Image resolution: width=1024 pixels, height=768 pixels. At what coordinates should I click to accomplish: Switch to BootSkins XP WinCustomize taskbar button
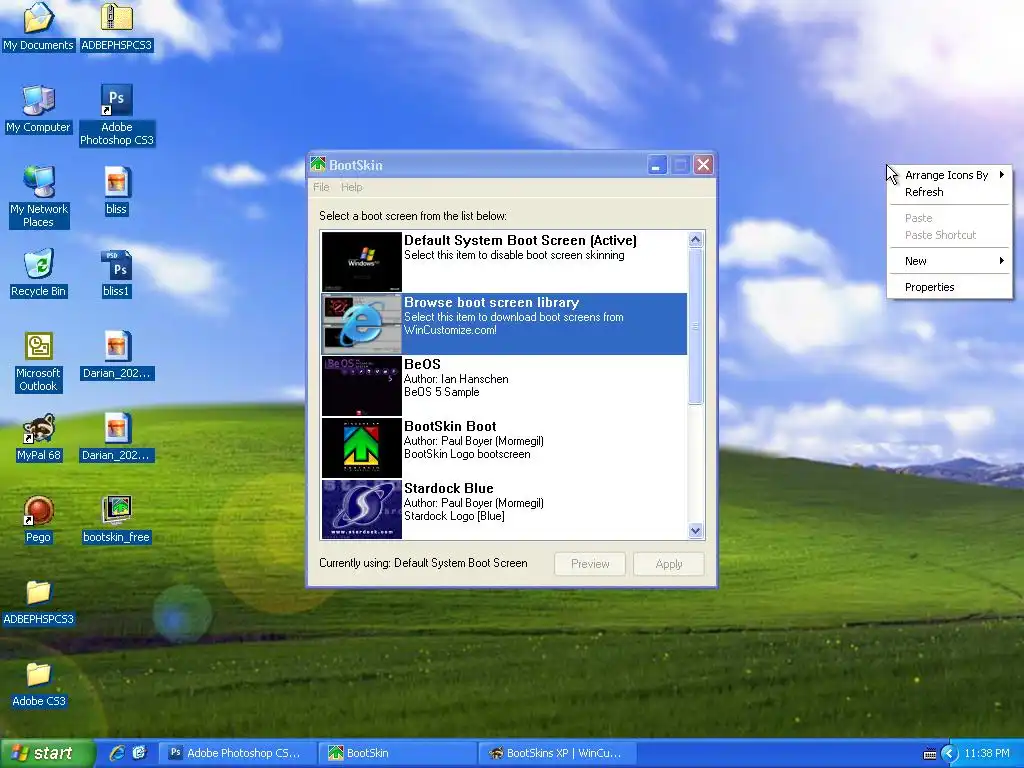556,753
